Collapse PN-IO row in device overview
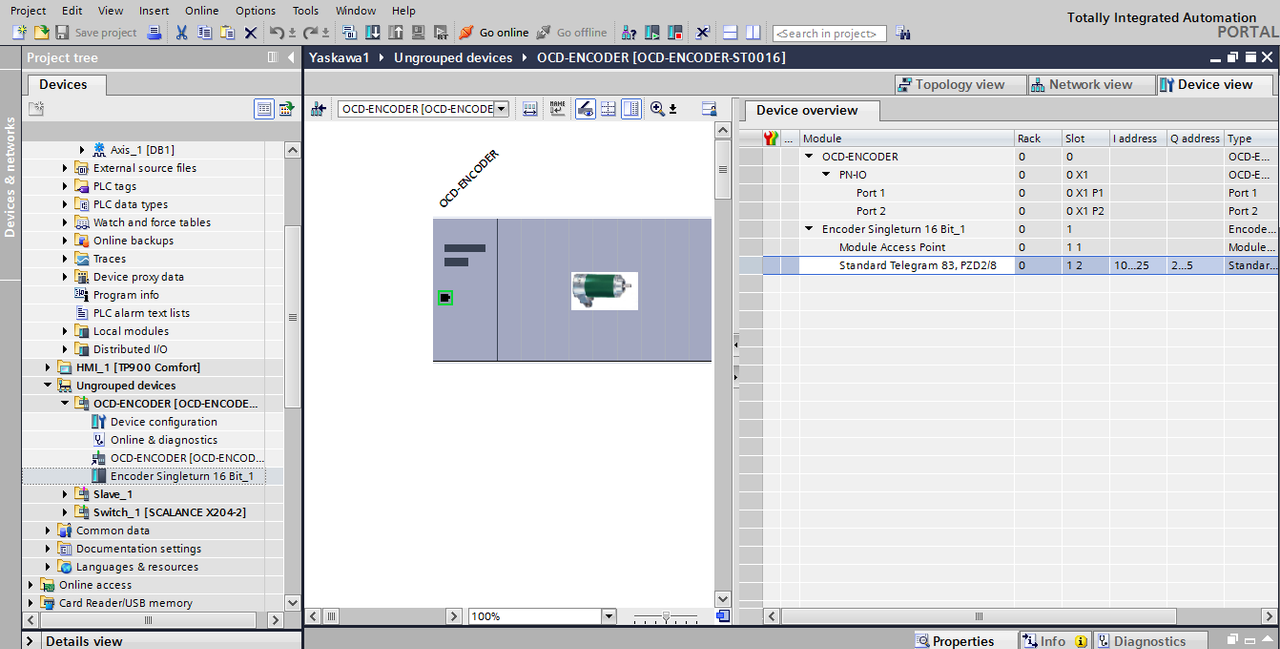This screenshot has height=649, width=1280. (x=827, y=175)
